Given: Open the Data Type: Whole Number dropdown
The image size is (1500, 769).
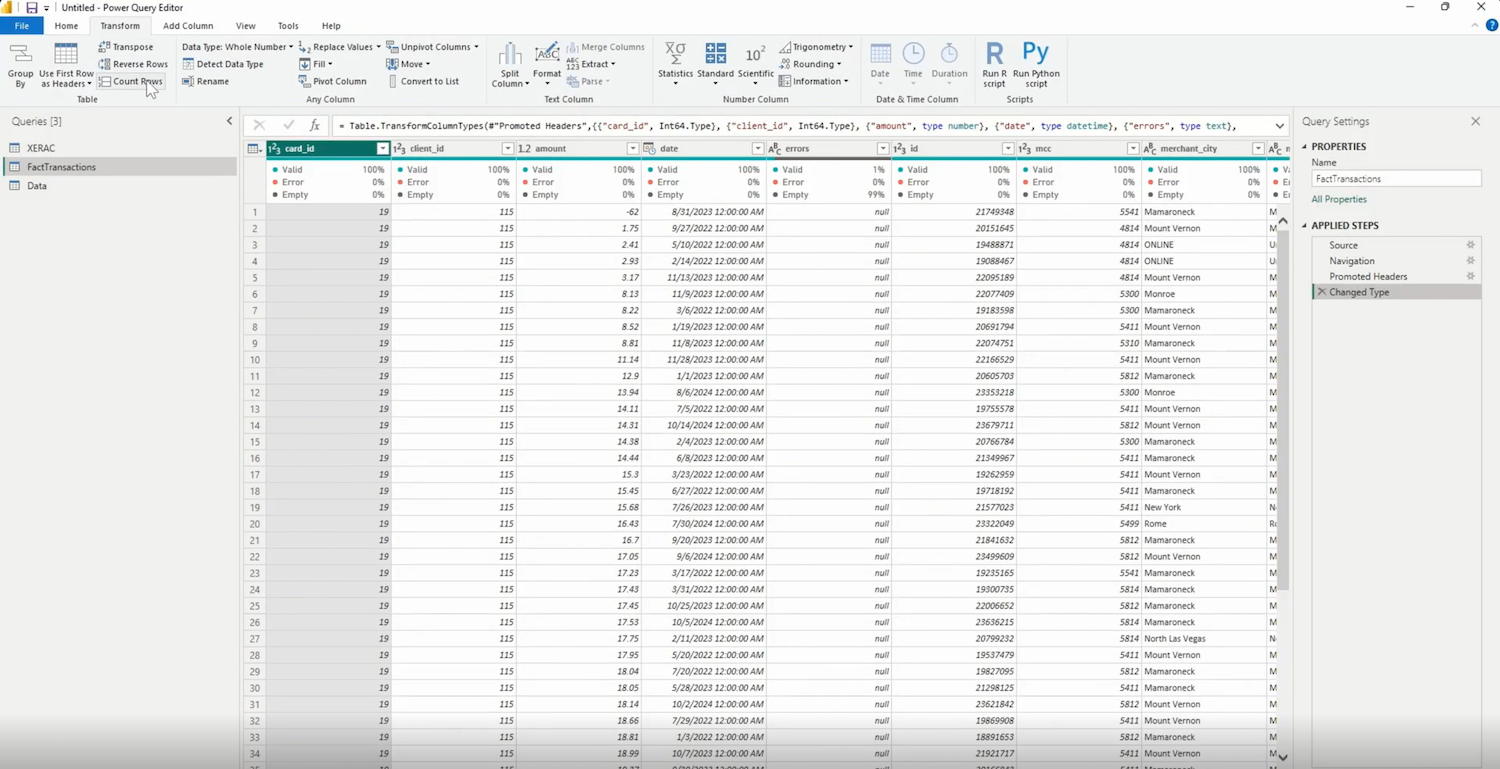Looking at the screenshot, I should pyautogui.click(x=237, y=47).
